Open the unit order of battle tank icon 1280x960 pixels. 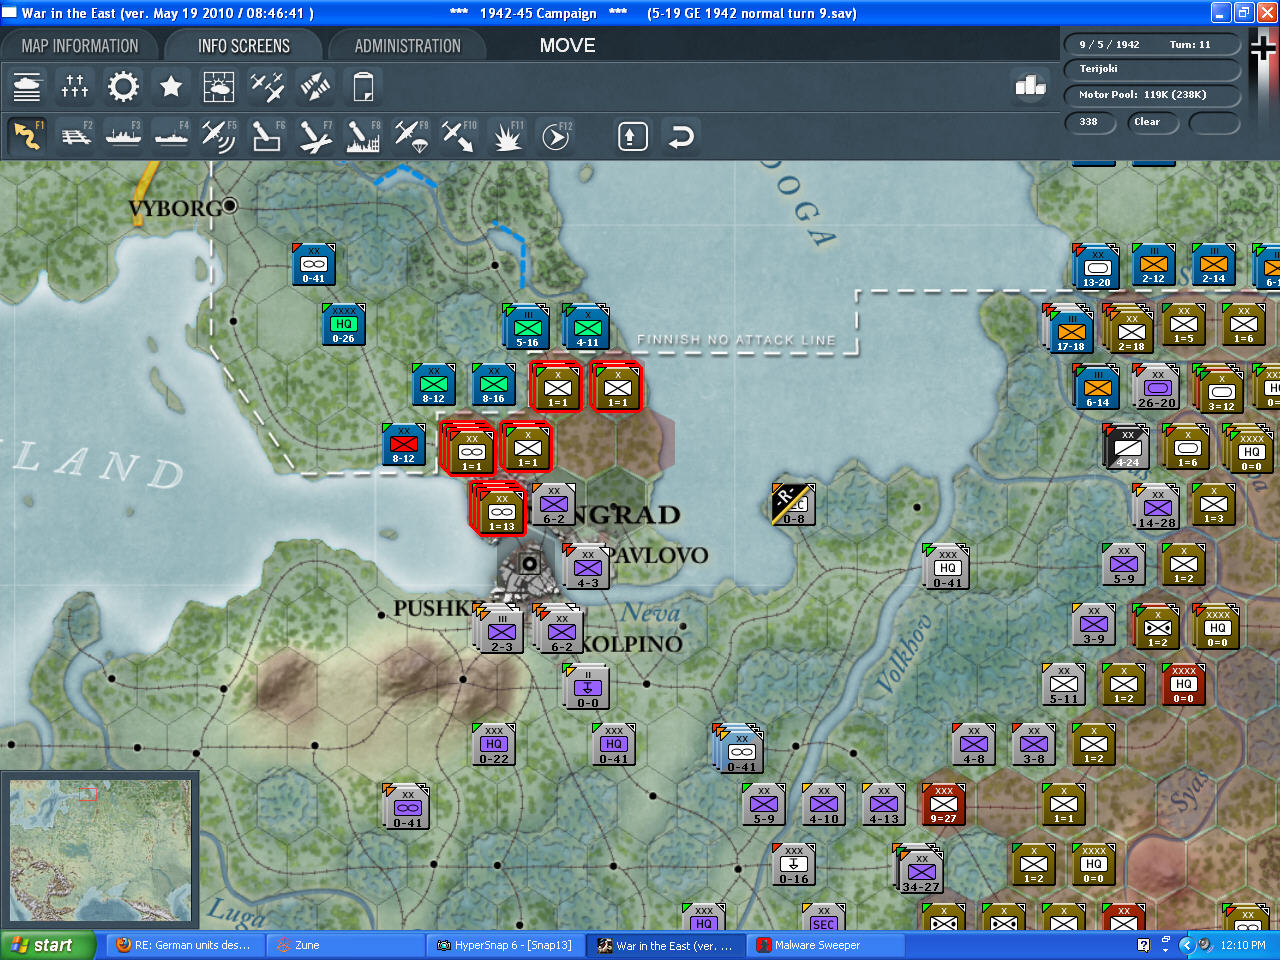point(27,87)
